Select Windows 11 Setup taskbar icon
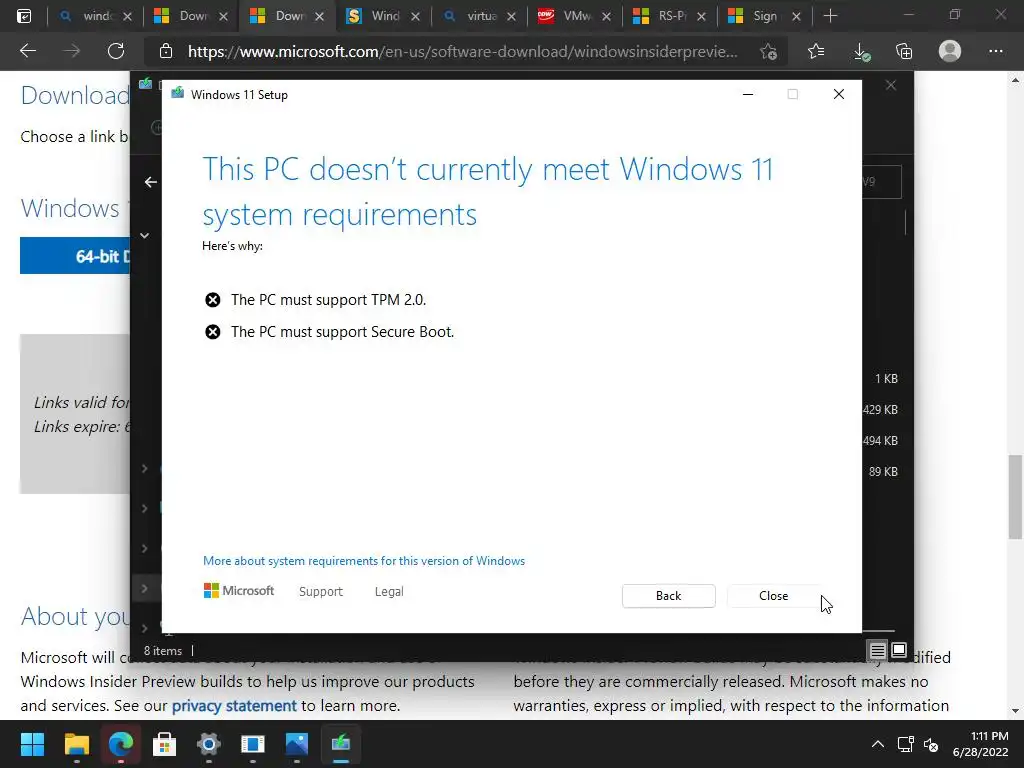Viewport: 1024px width, 768px height. pos(340,744)
